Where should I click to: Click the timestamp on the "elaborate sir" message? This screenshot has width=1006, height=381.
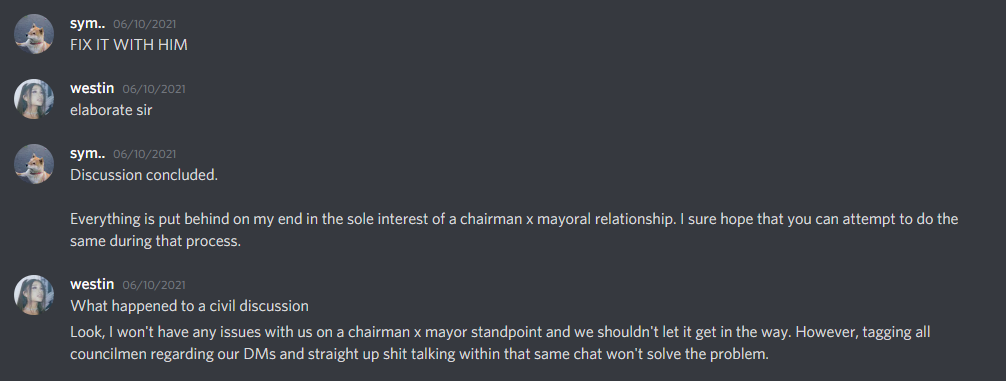[x=153, y=89]
